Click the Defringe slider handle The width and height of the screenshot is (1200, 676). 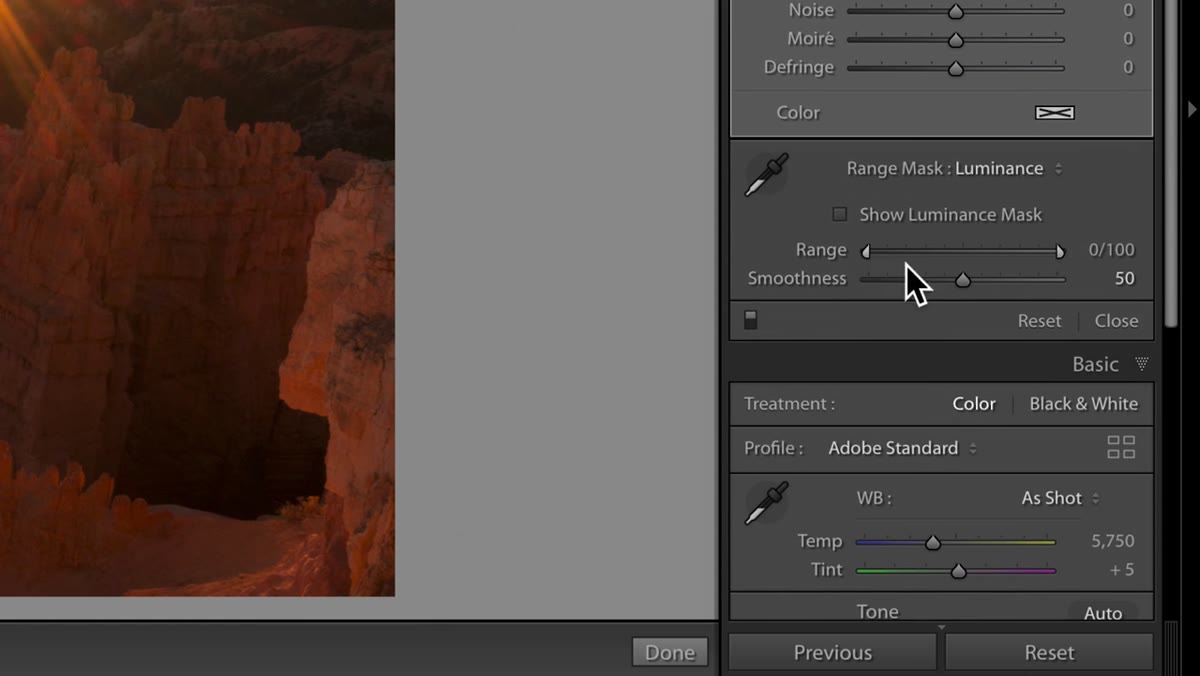[956, 68]
